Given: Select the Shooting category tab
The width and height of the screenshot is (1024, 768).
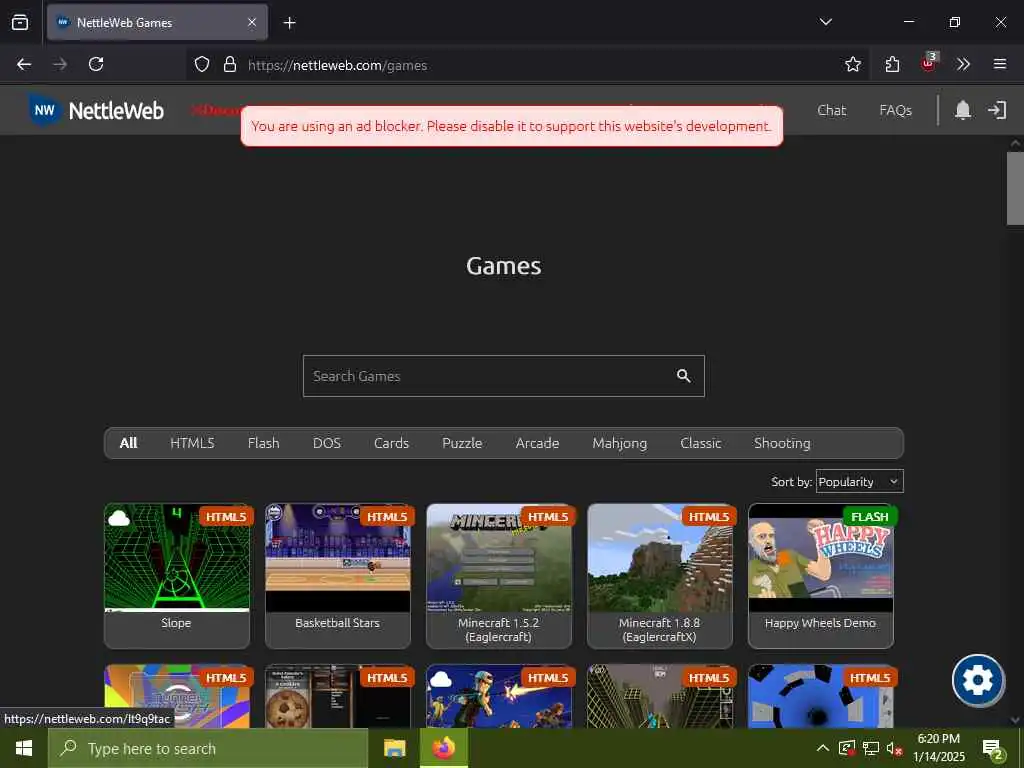Looking at the screenshot, I should click(x=782, y=443).
